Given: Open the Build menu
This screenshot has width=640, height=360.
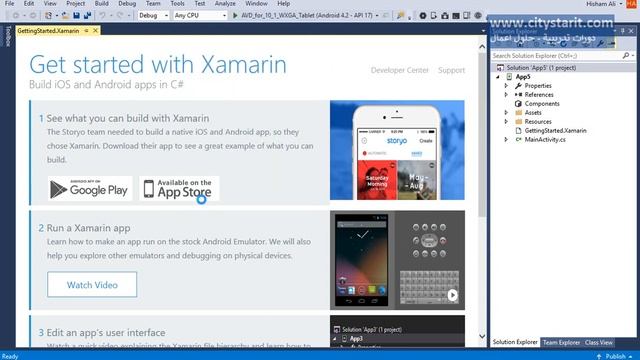Looking at the screenshot, I should (102, 4).
